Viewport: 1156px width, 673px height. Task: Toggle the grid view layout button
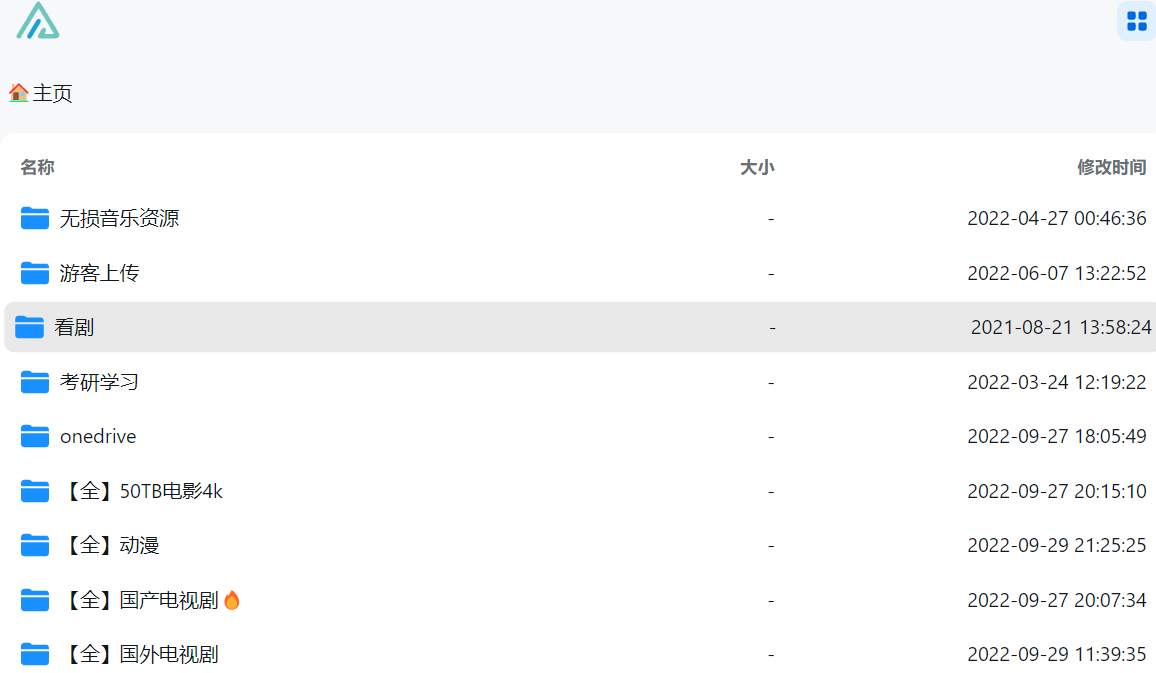tap(1136, 21)
